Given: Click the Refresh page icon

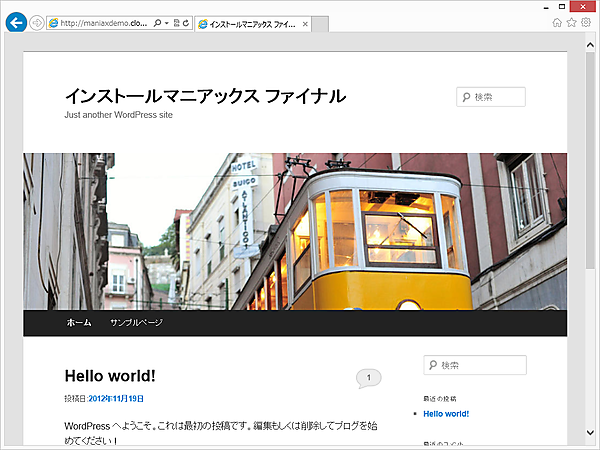Looking at the screenshot, I should point(186,22).
